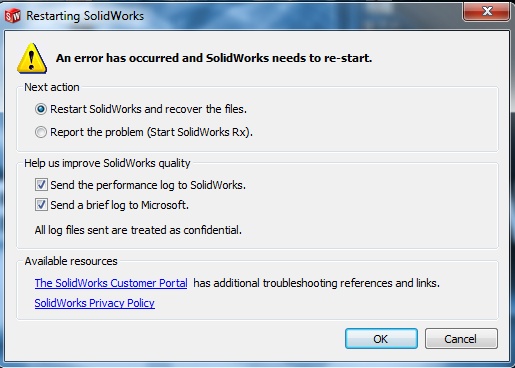Select Report the problem radio button
This screenshot has height=368, width=515.
click(41, 132)
